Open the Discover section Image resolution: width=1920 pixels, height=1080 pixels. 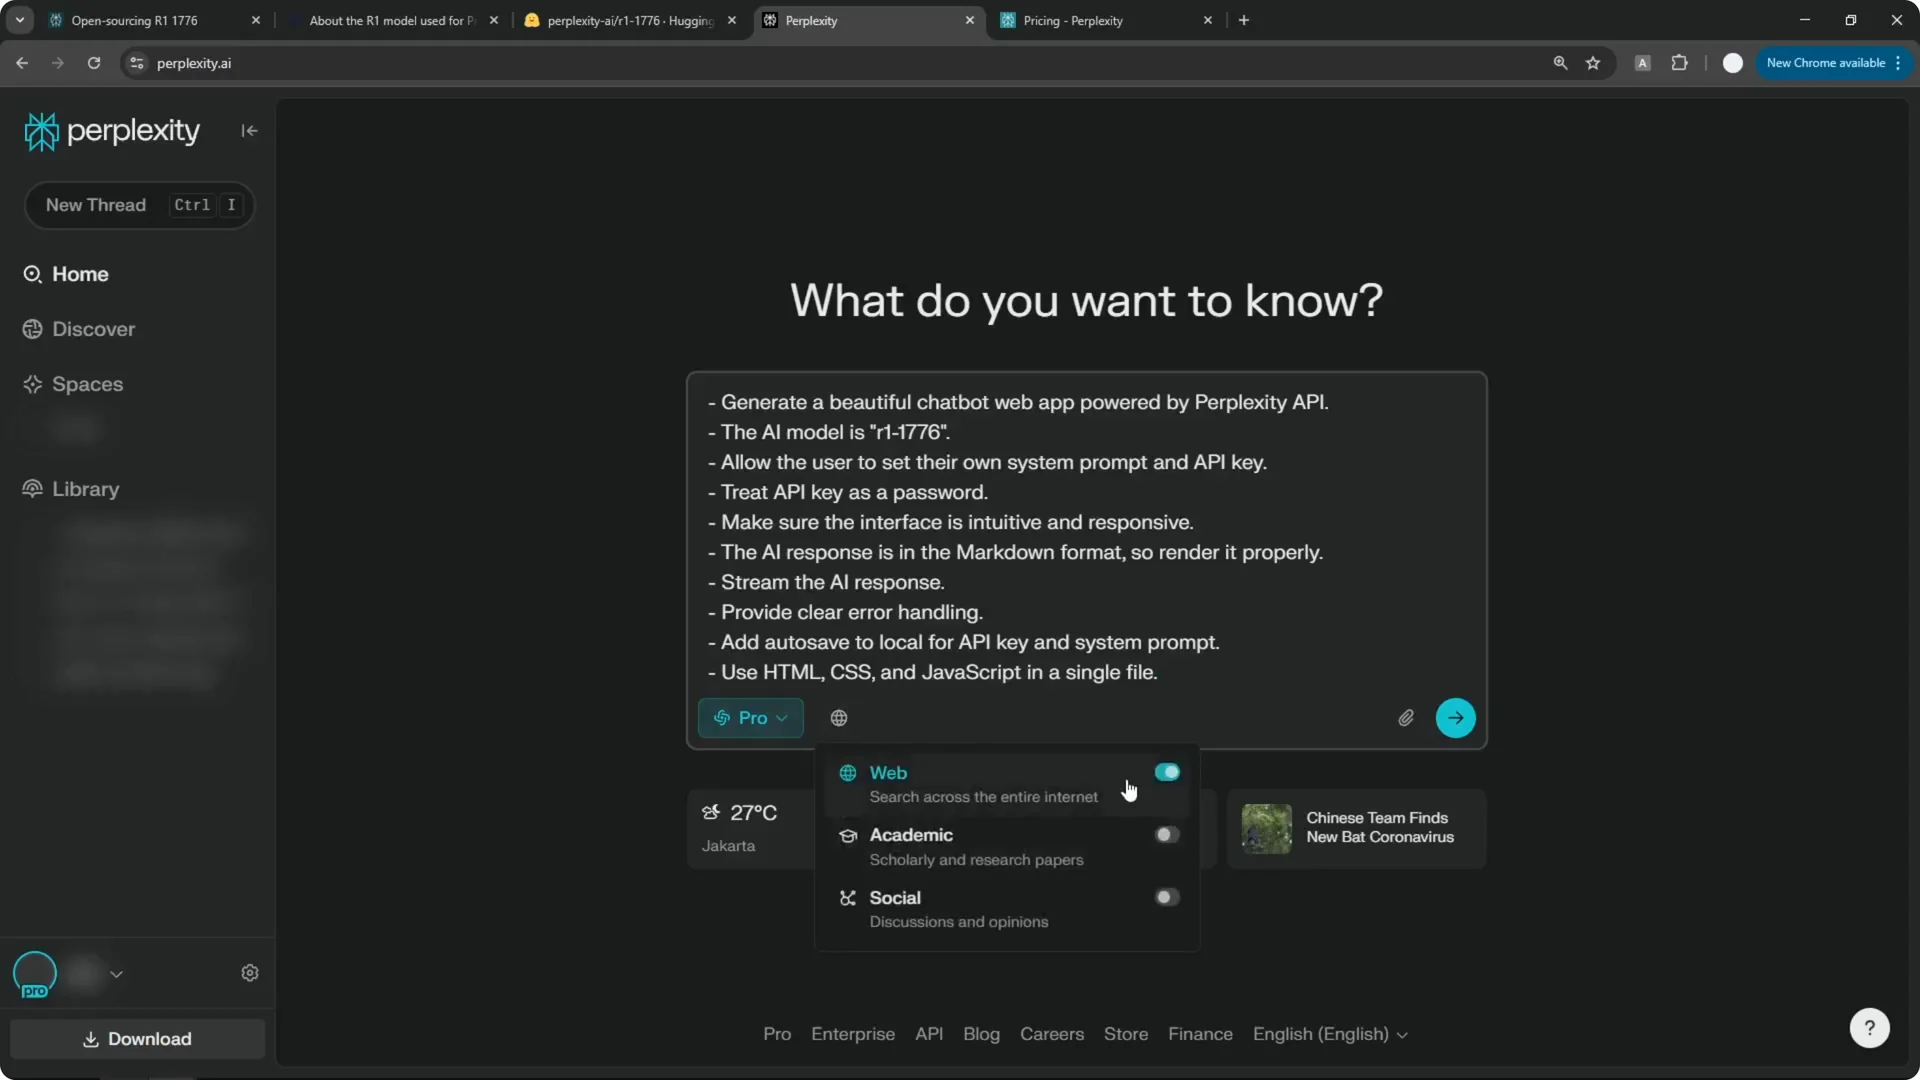93,328
